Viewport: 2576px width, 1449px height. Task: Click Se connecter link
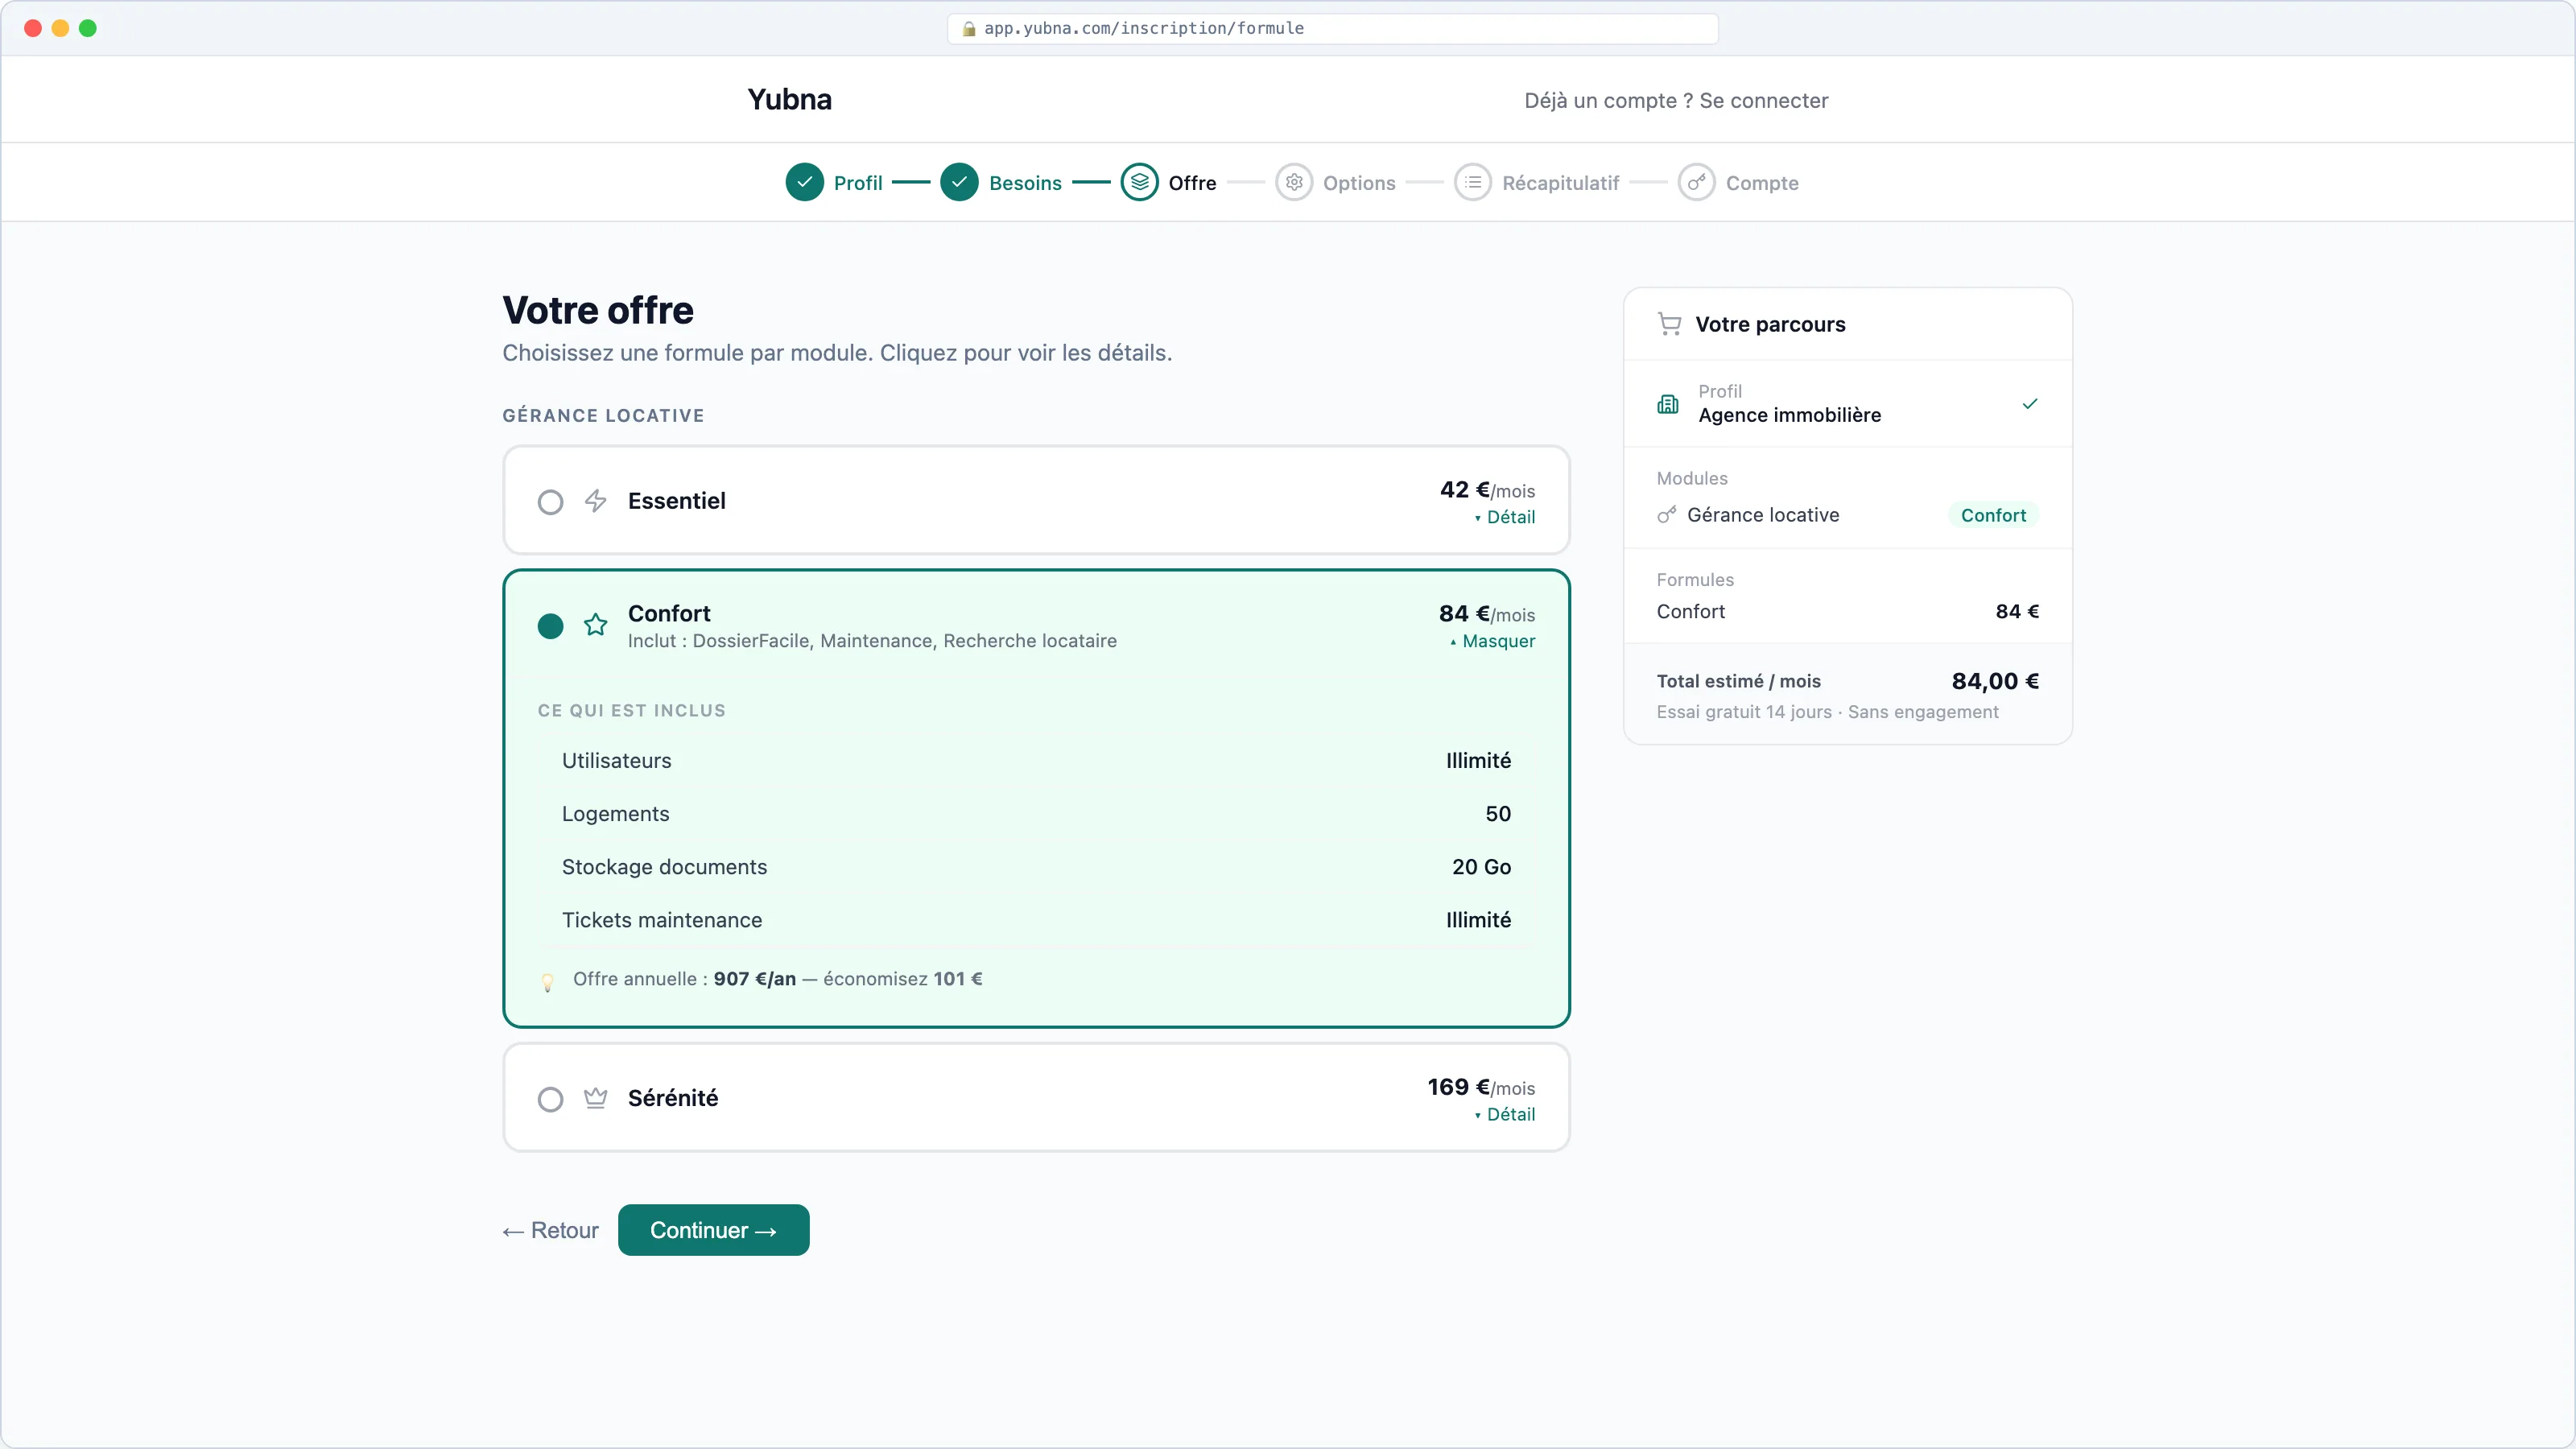[x=1764, y=100]
